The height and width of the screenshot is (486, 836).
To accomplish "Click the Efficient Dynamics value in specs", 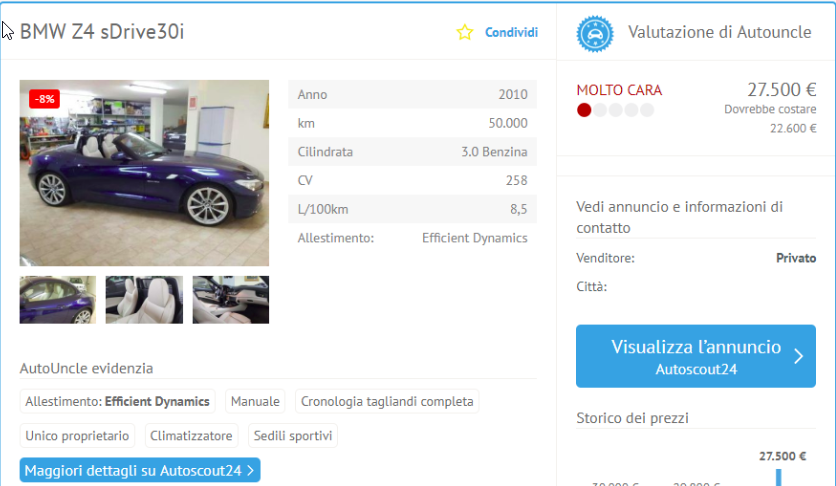I will pyautogui.click(x=475, y=238).
